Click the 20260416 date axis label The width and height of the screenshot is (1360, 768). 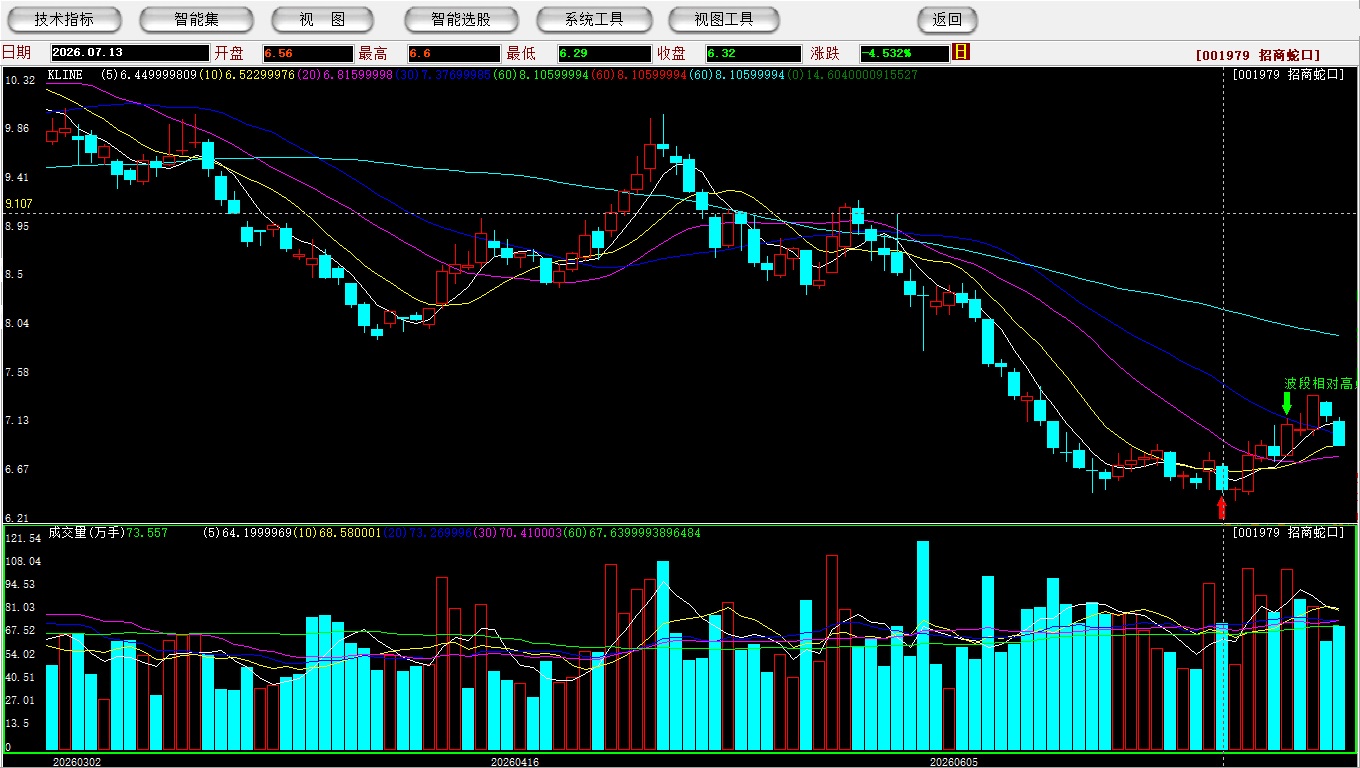click(515, 761)
